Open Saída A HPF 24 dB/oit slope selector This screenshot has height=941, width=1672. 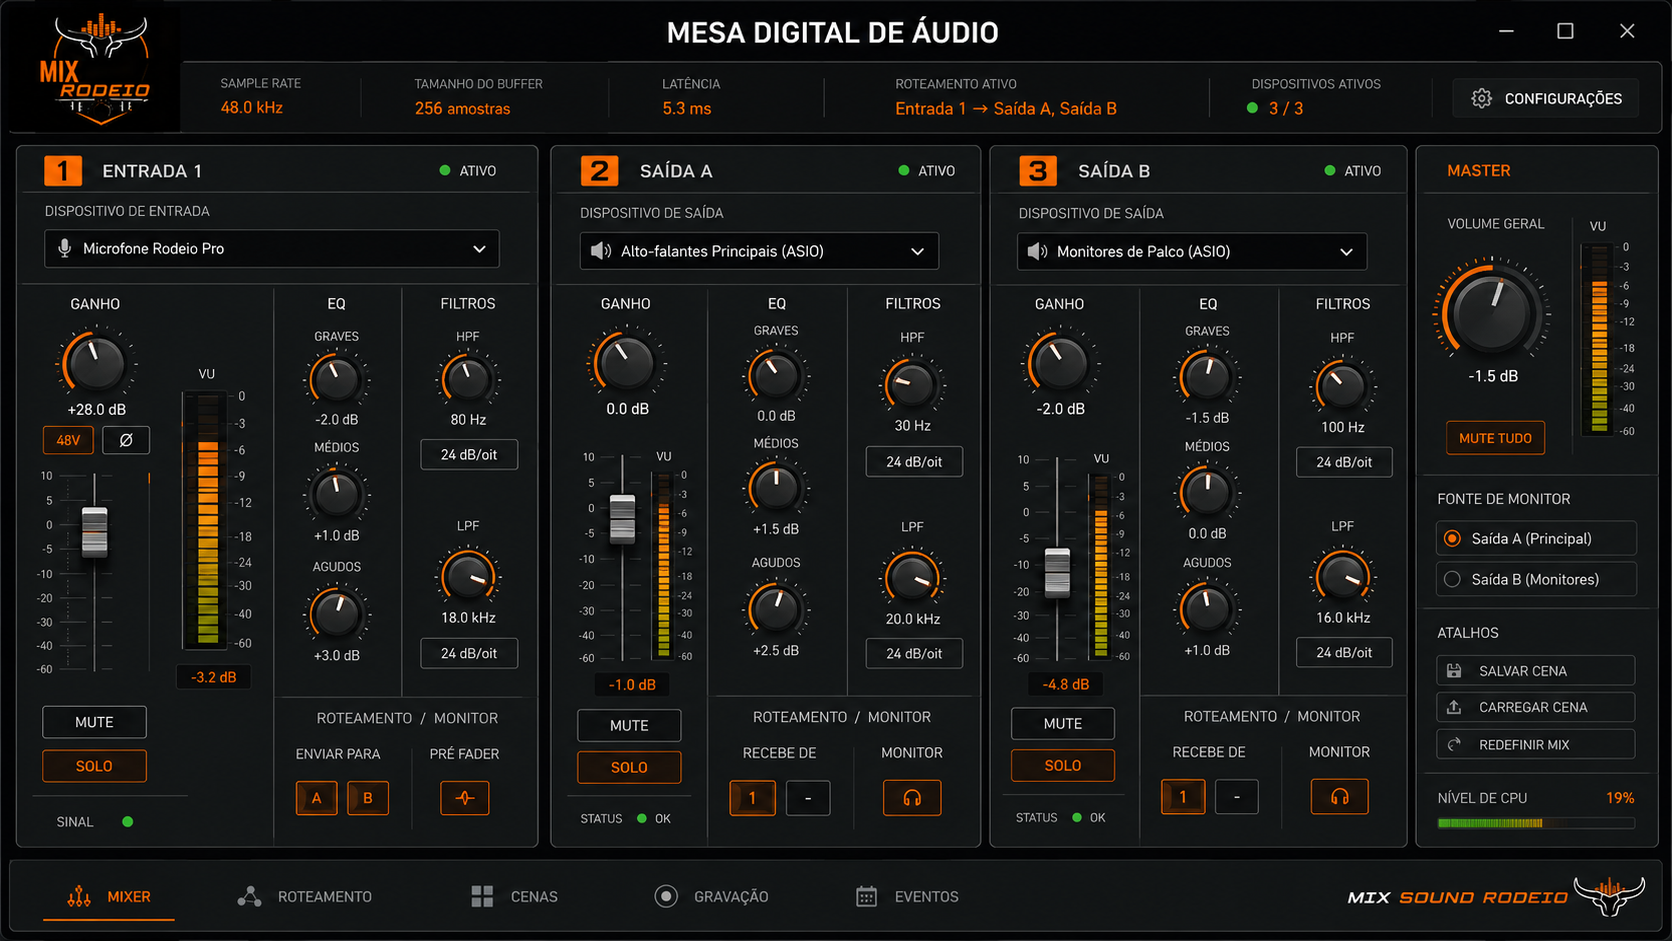pyautogui.click(x=914, y=462)
